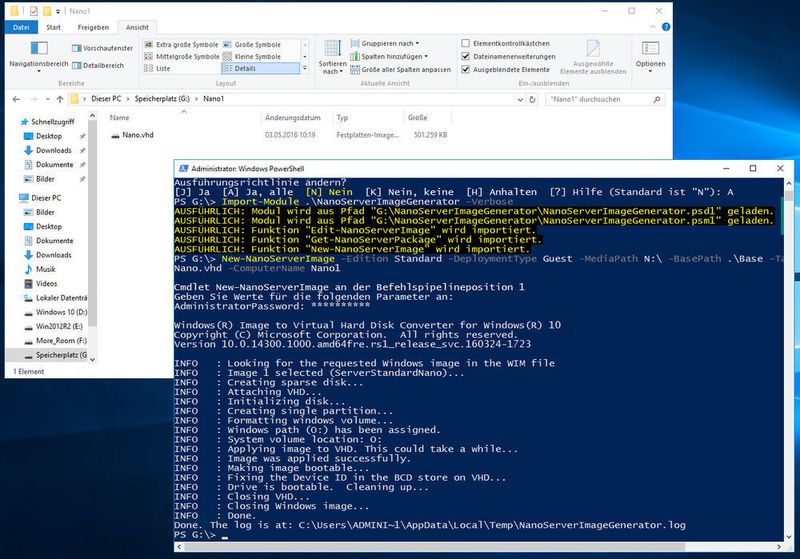
Task: Sort by Typ column header
Action: click(342, 117)
